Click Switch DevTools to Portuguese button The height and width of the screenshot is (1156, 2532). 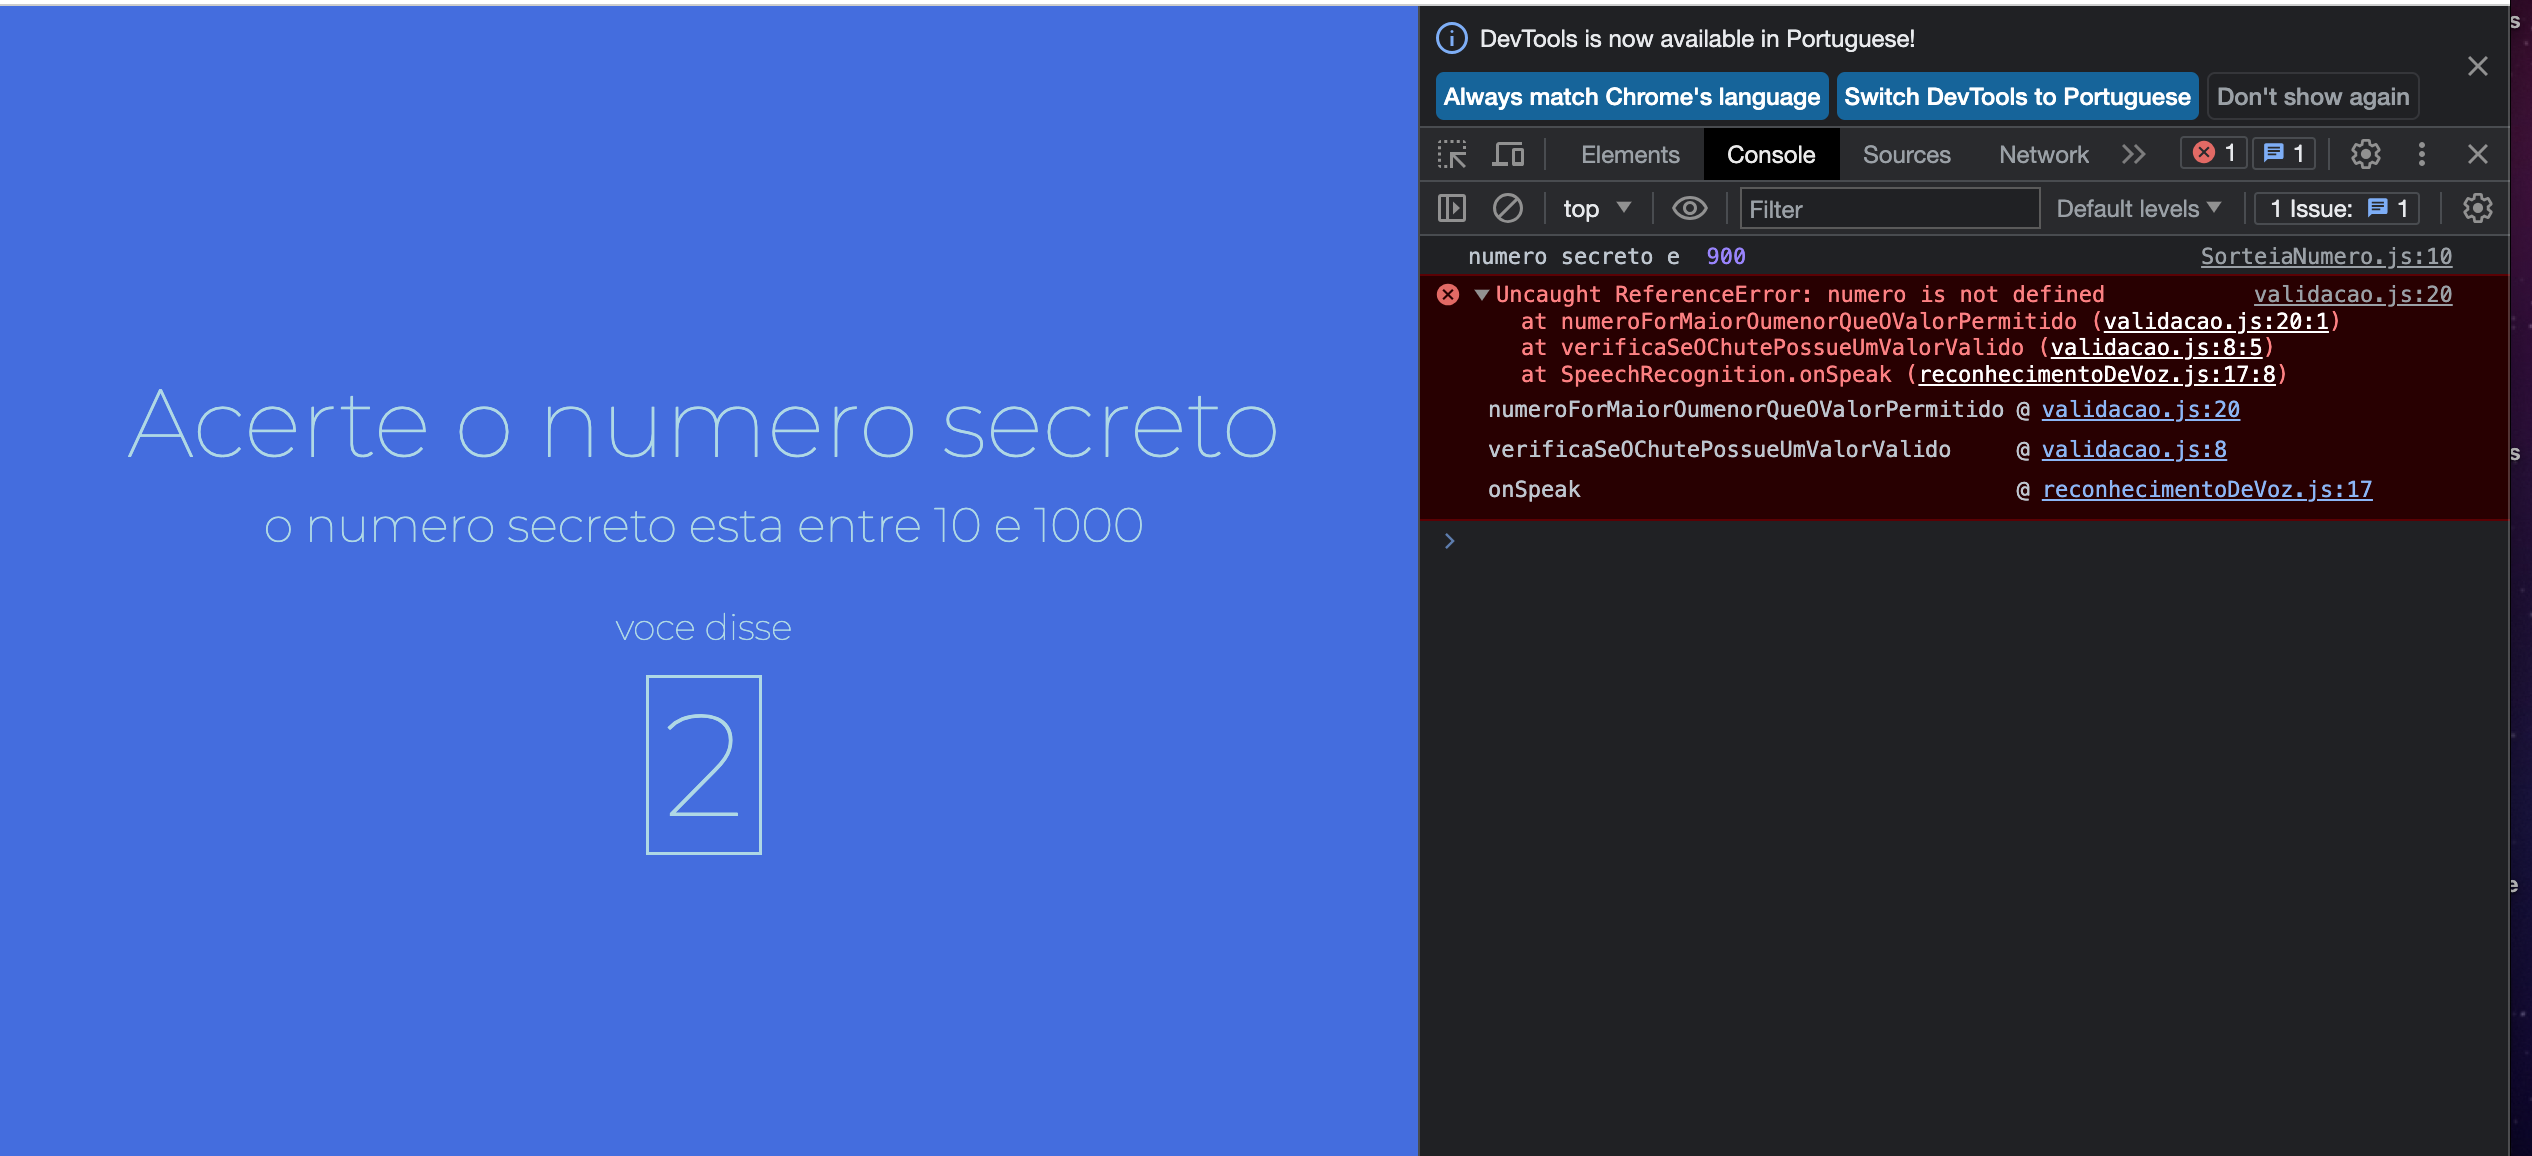2017,96
